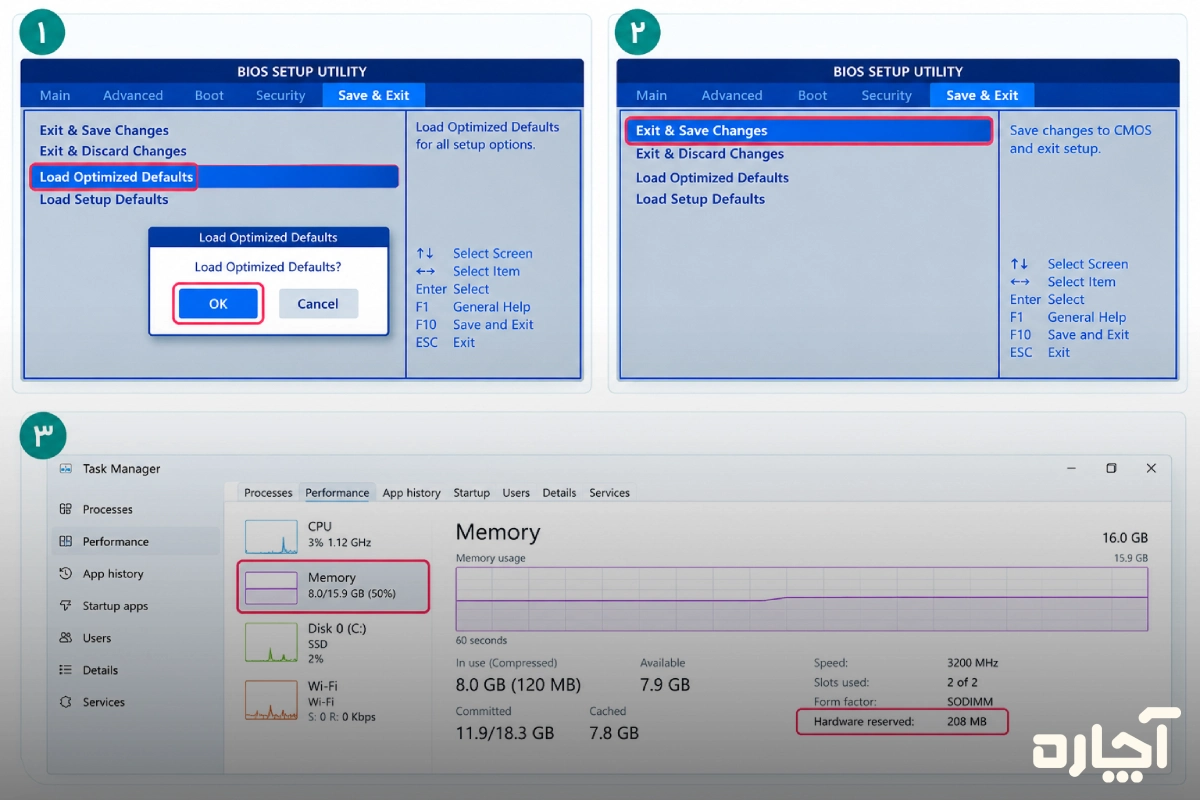
Task: Select the Disk 0 (C:) graph thumbnail
Action: tap(271, 642)
